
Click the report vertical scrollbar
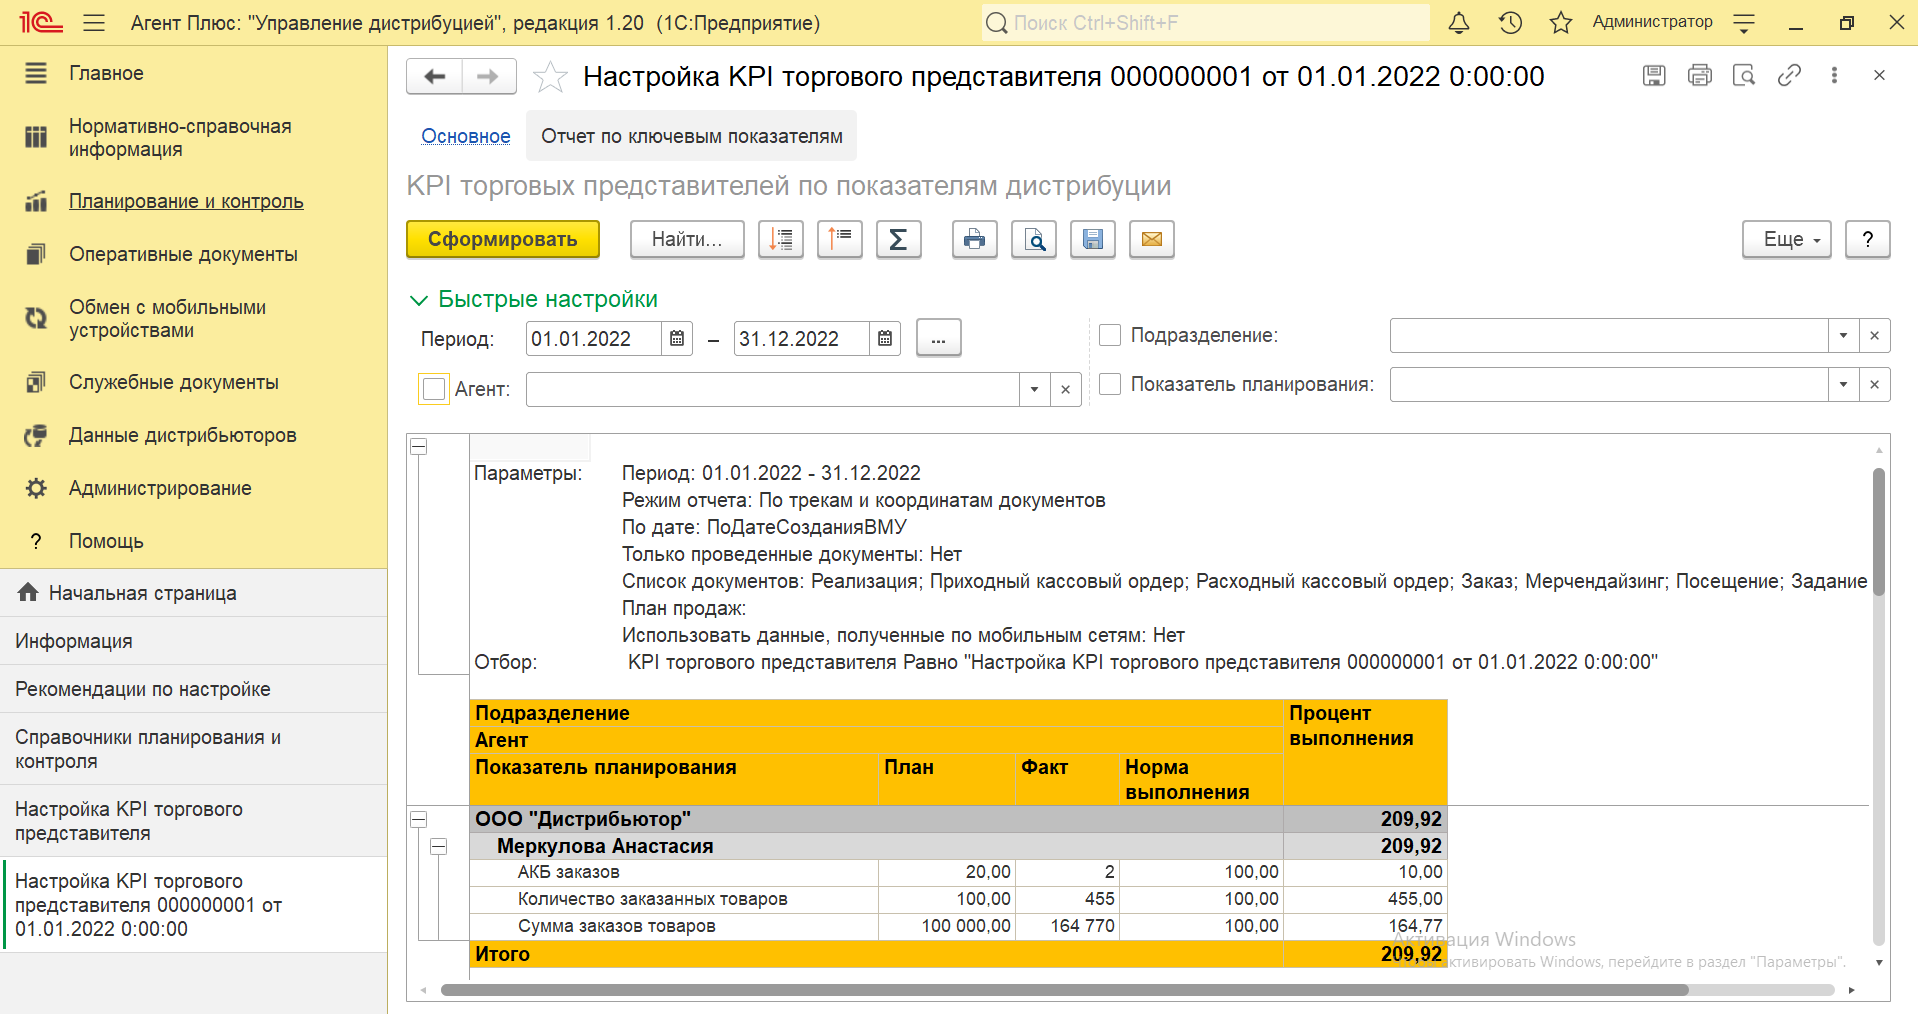1879,530
